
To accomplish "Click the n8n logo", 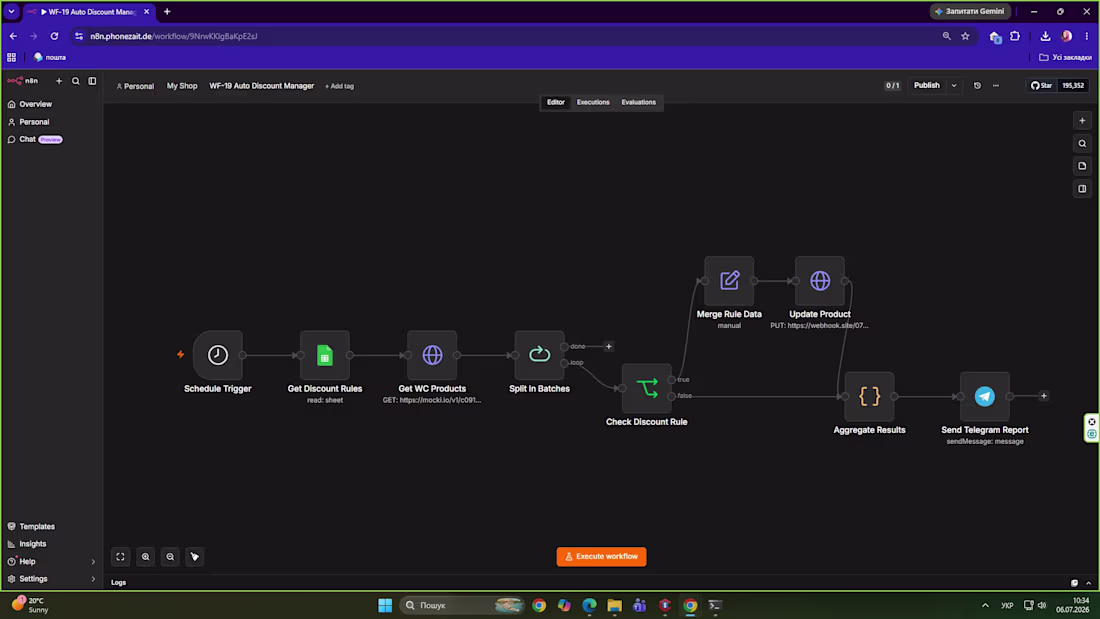I will [x=22, y=81].
